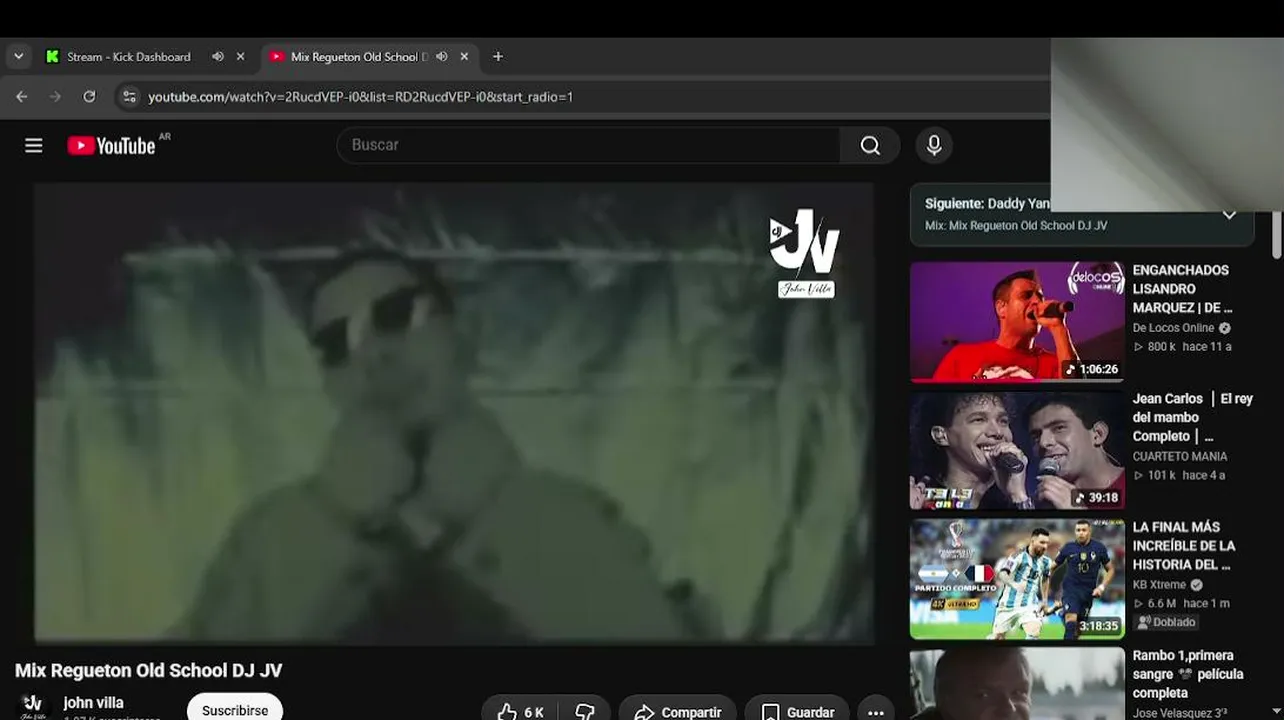Open the john villa channel name
Image resolution: width=1284 pixels, height=720 pixels.
[x=93, y=703]
